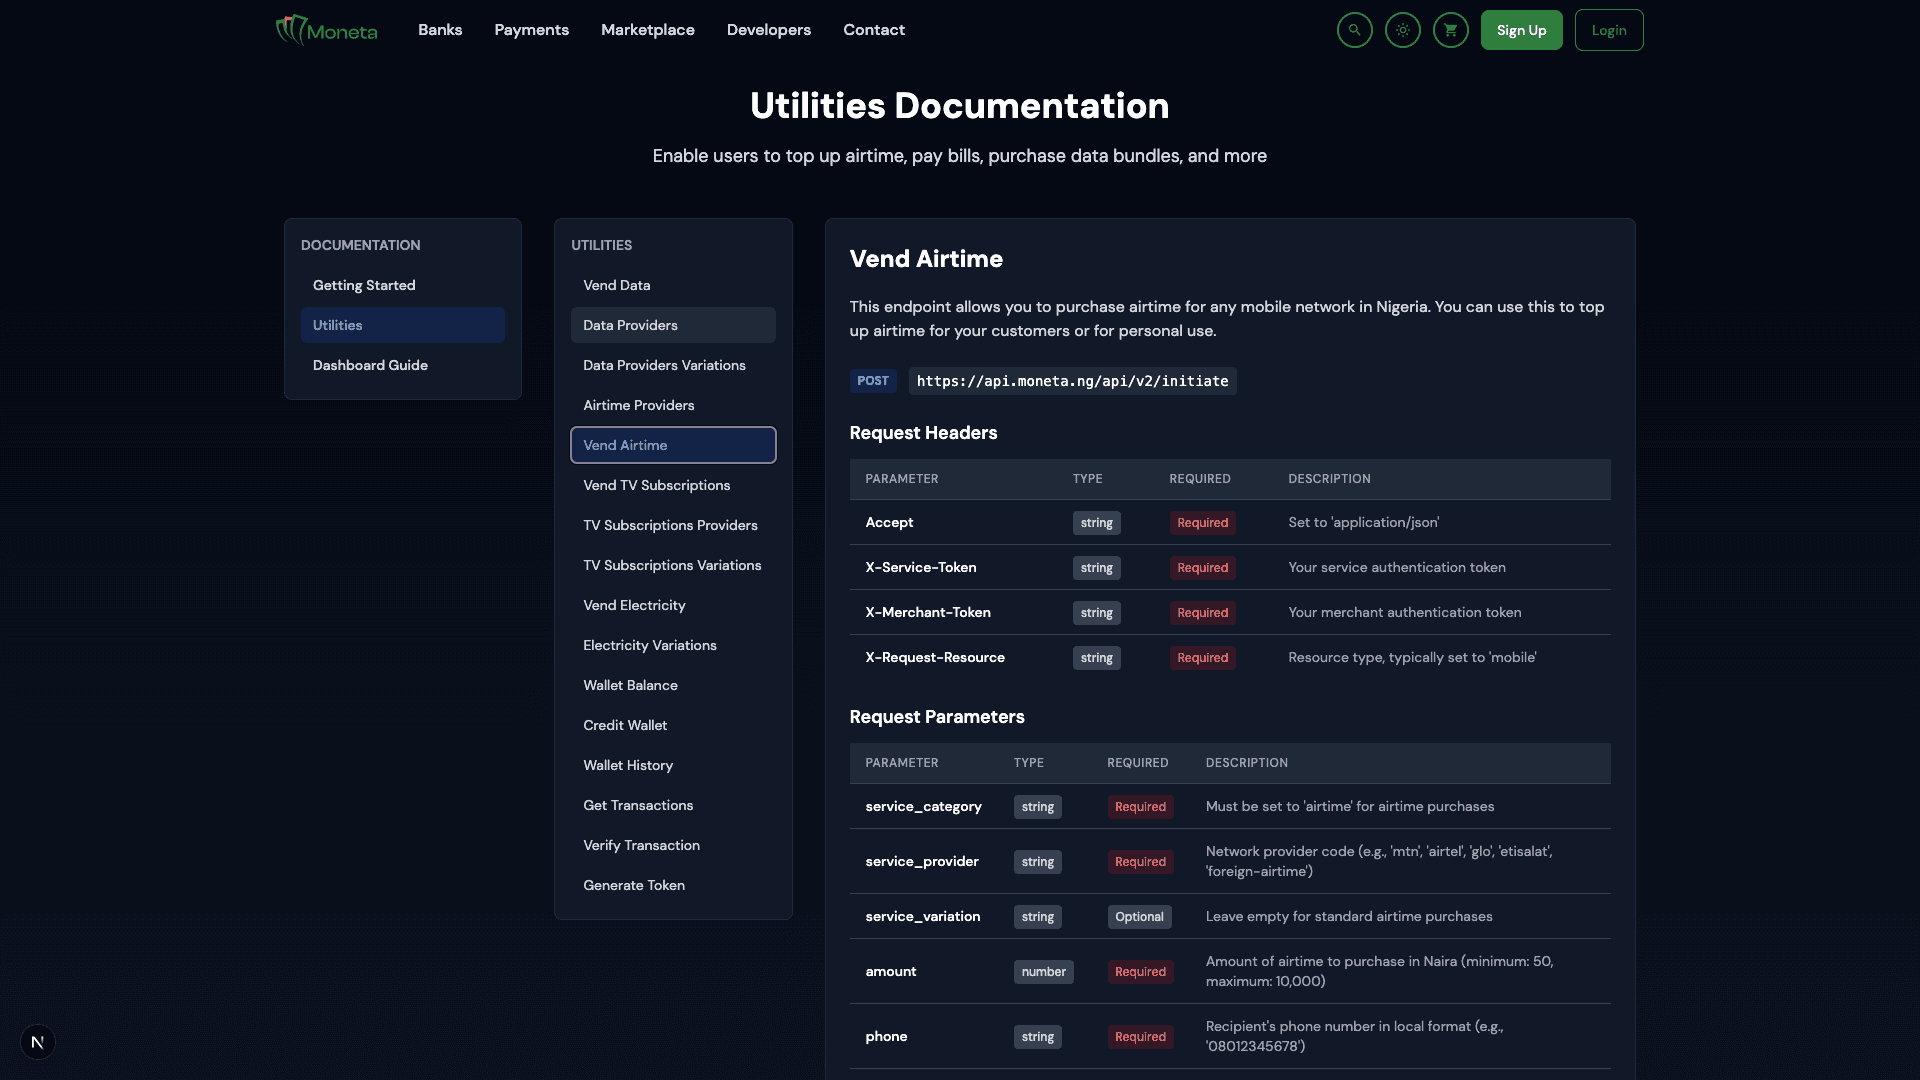The image size is (1920, 1080).
Task: Click the X-Service-Token parameter name
Action: [921, 567]
